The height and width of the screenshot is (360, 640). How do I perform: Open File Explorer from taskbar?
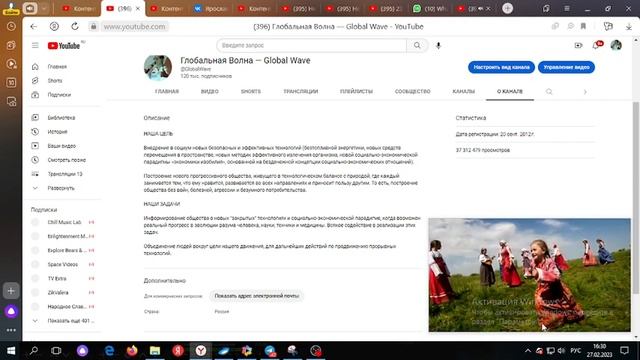click(155, 351)
